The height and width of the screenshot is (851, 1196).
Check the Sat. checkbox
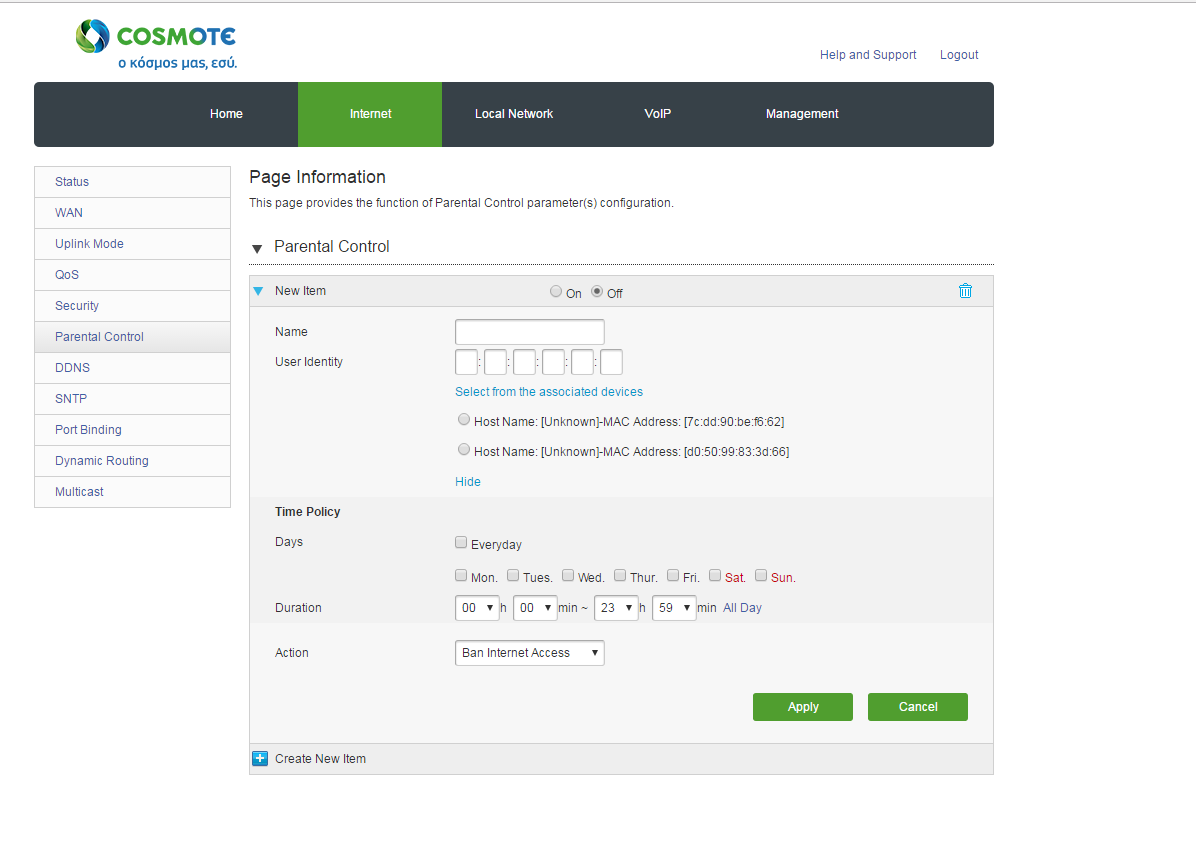715,575
